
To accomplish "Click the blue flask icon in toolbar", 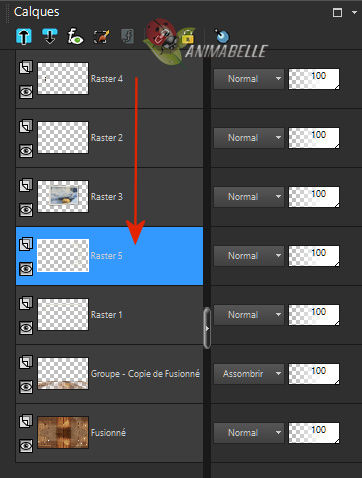I will pos(222,35).
